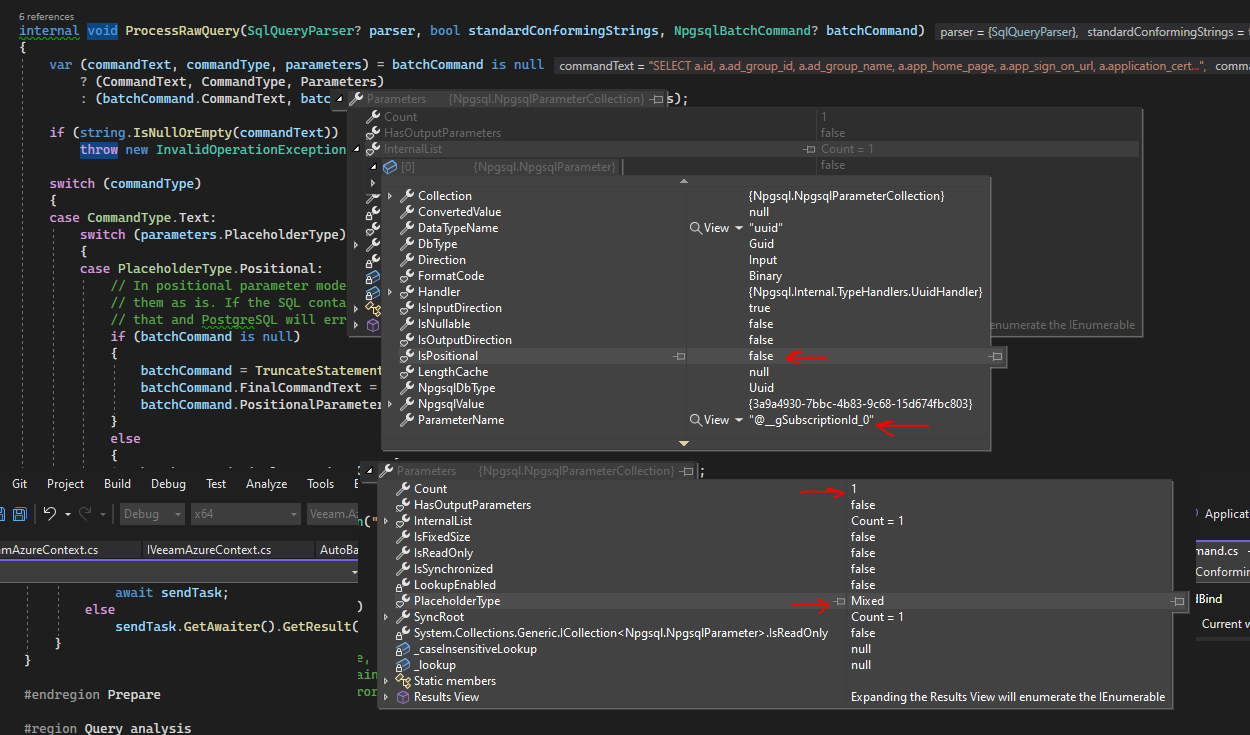Open the Debug menu

point(168,483)
